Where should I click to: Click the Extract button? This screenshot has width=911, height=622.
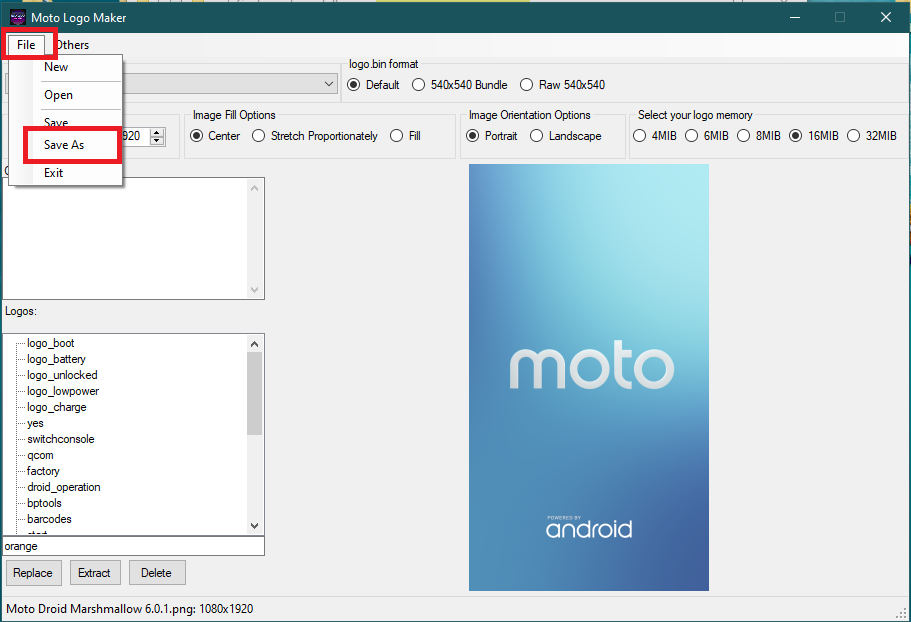[95, 573]
